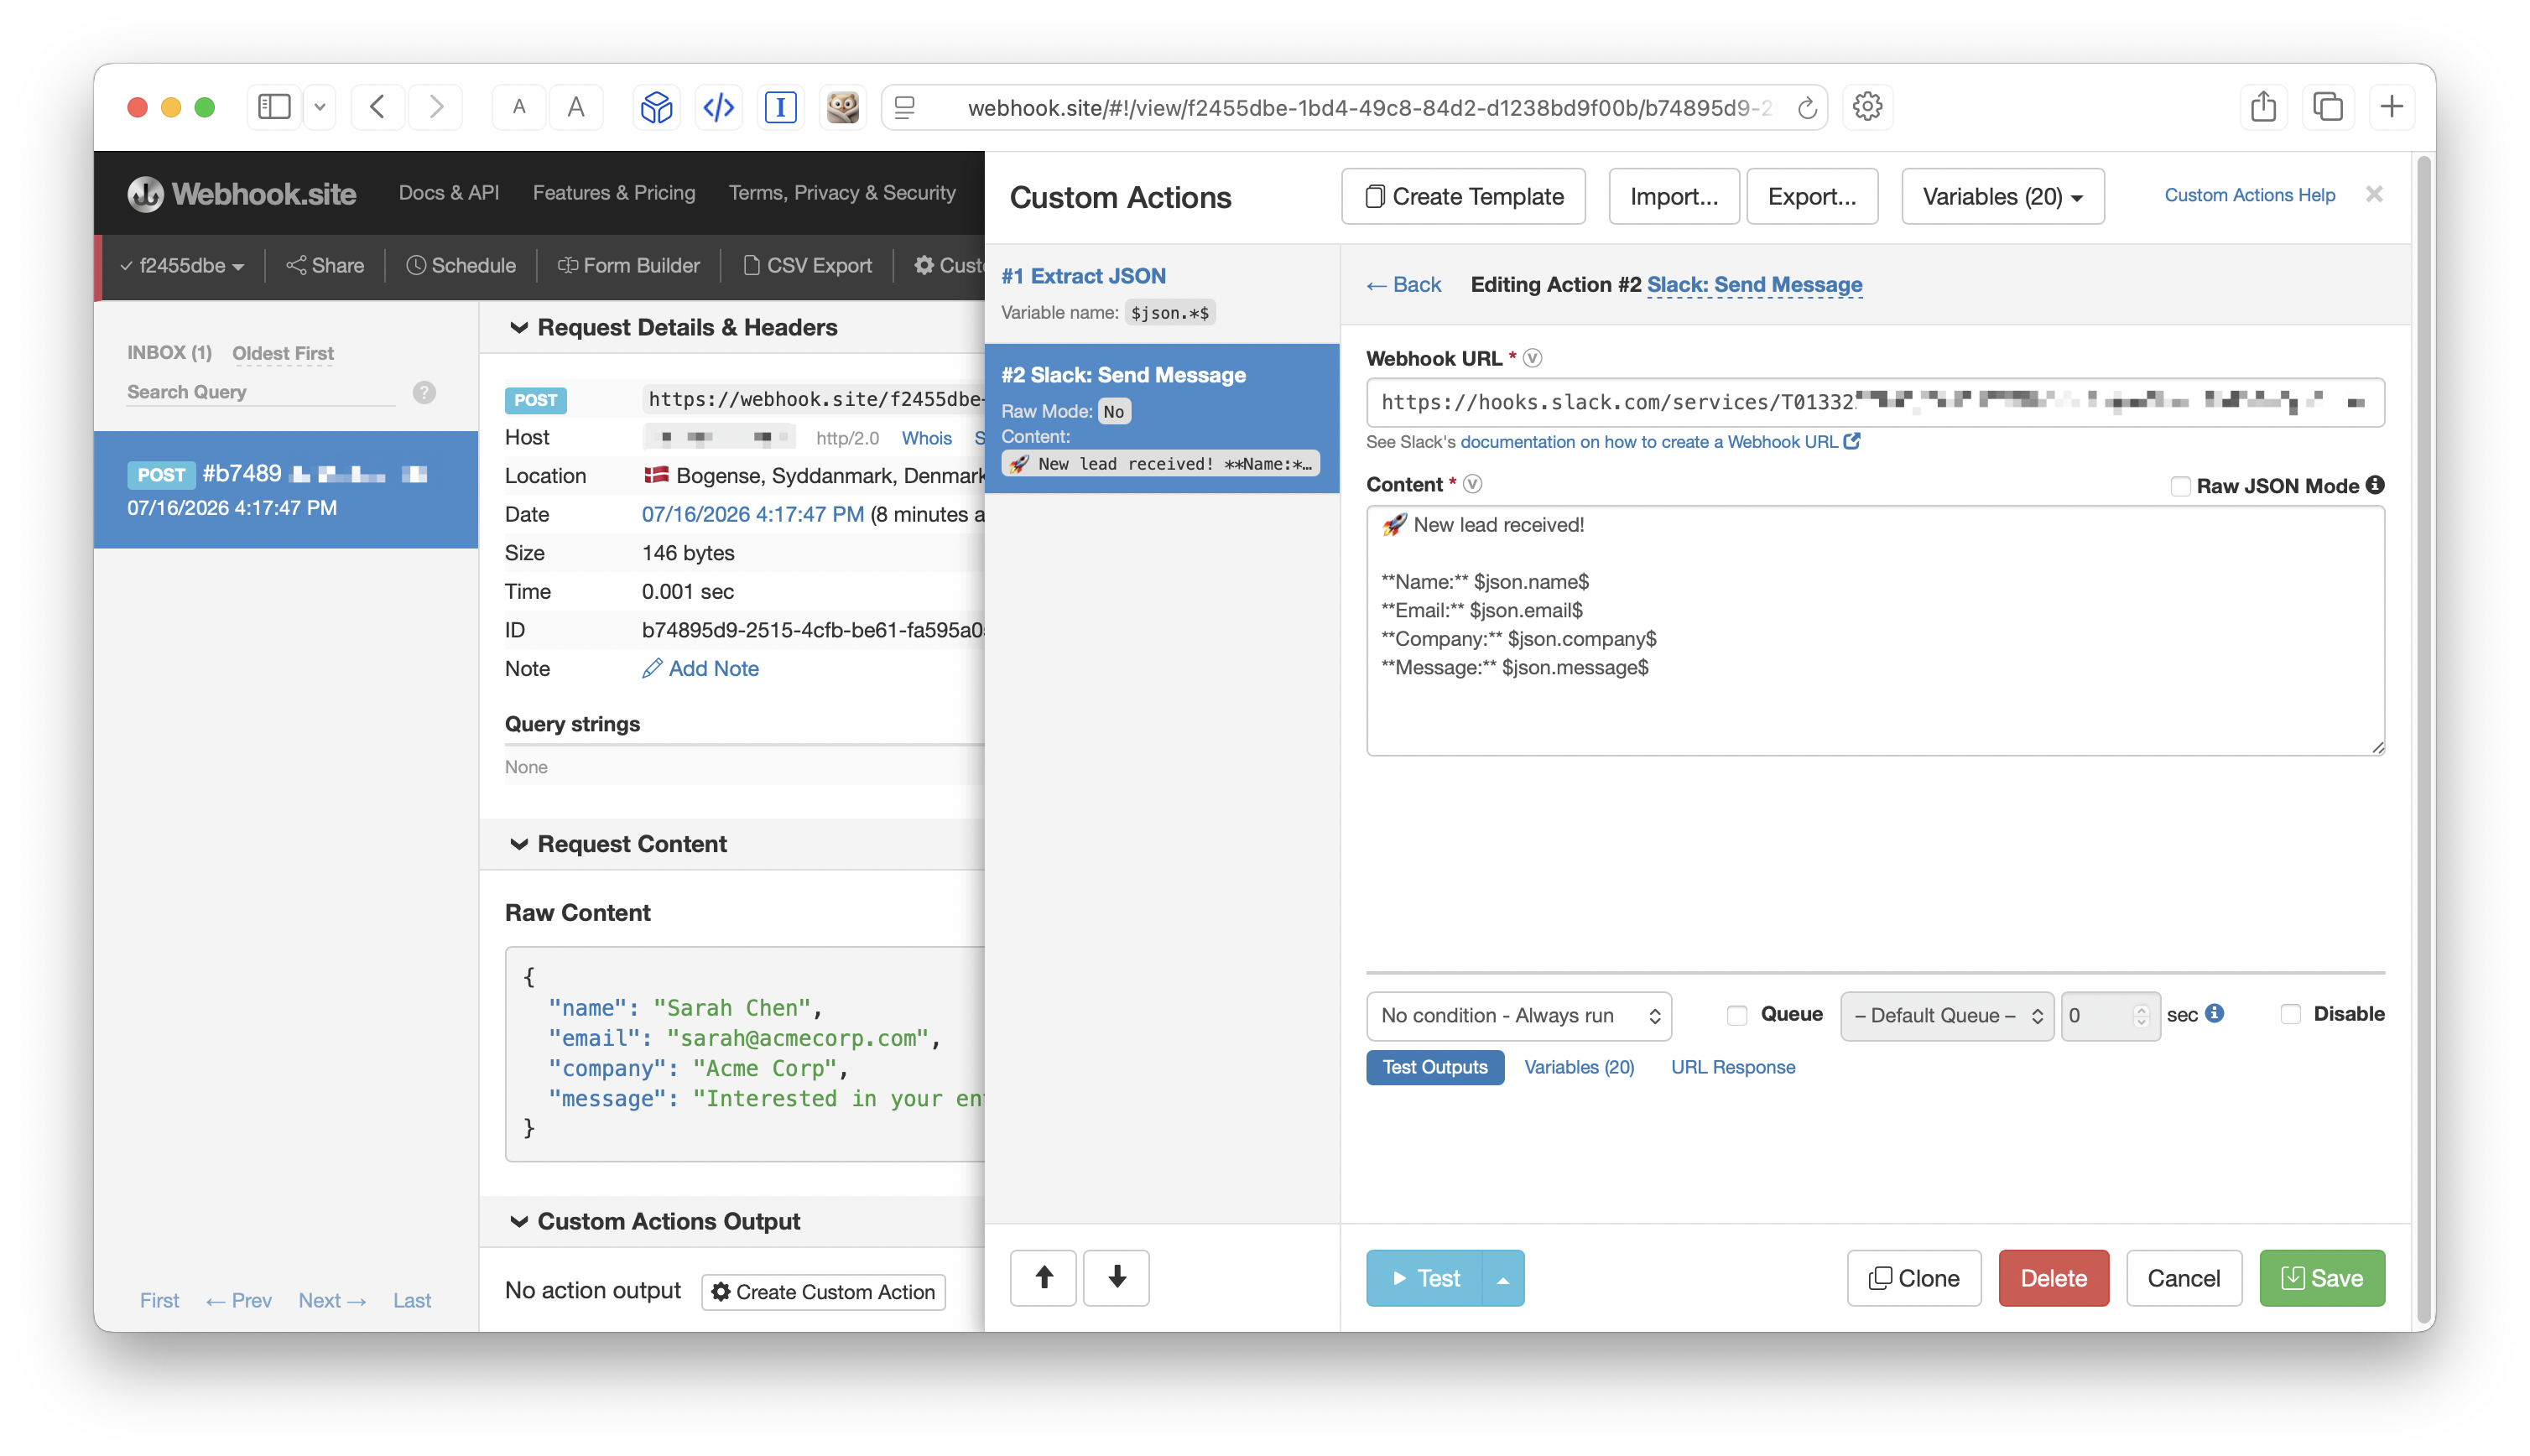Image resolution: width=2530 pixels, height=1456 pixels.
Task: Move action up with the up arrow
Action: coord(1043,1277)
